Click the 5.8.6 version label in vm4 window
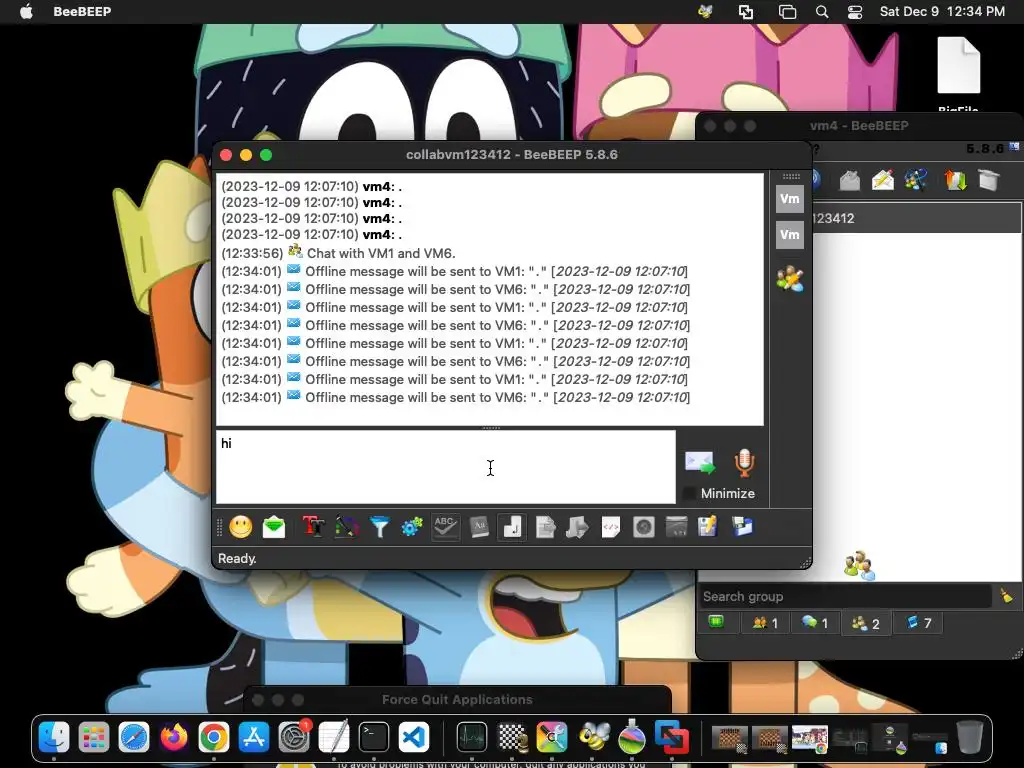 [x=985, y=149]
